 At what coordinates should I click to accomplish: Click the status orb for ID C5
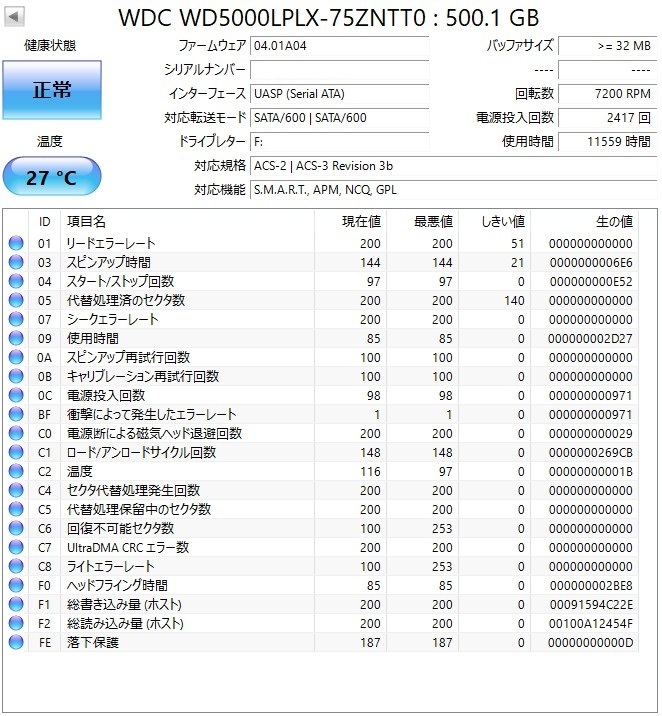click(16, 509)
